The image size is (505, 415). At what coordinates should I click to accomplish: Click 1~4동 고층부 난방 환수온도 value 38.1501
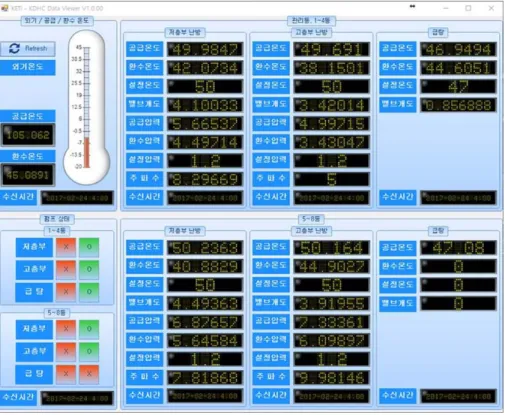tap(332, 68)
